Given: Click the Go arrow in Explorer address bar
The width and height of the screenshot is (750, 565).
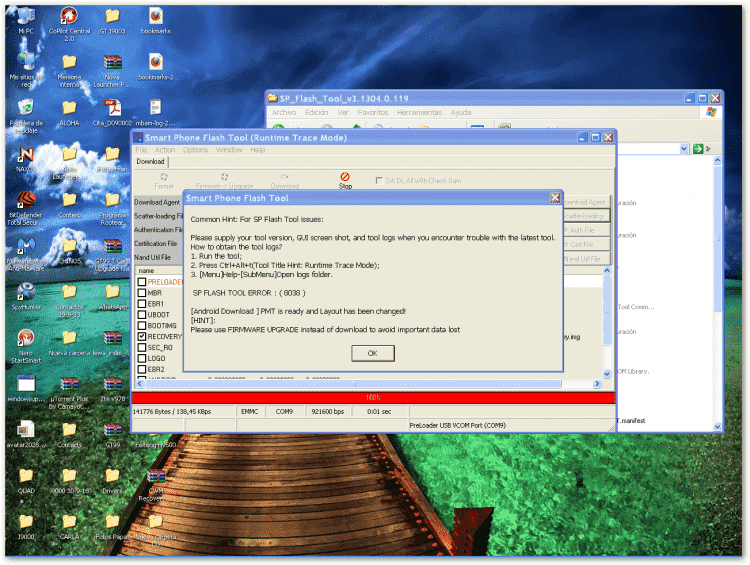Looking at the screenshot, I should click(698, 149).
